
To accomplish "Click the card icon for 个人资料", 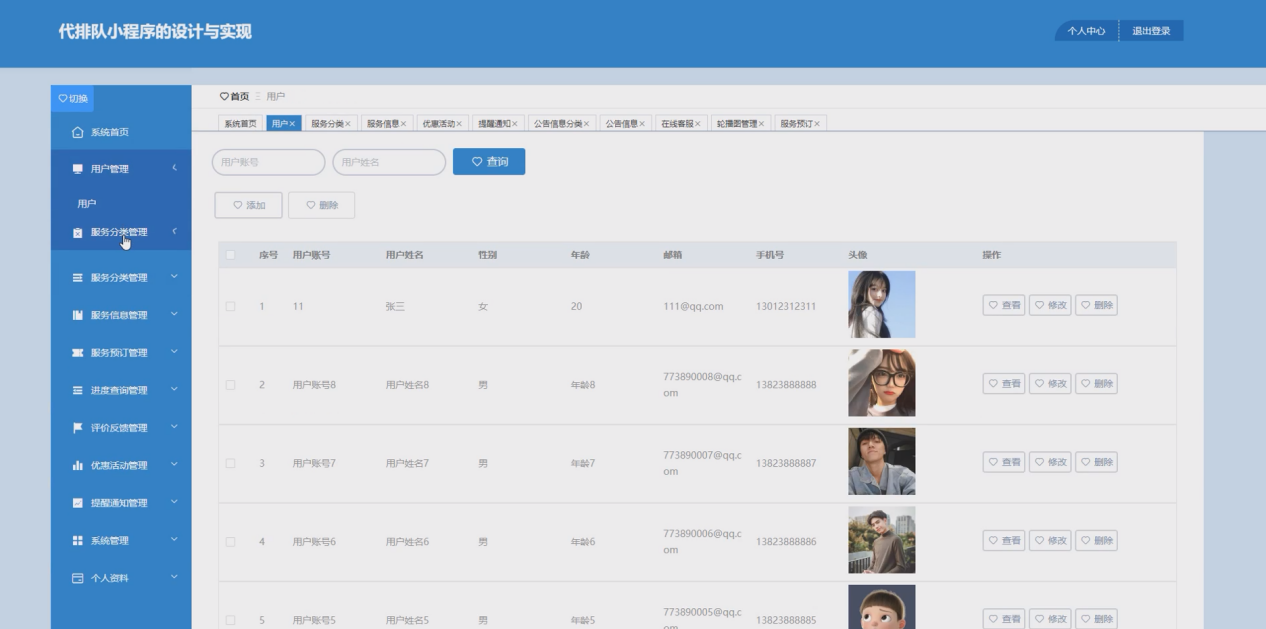I will [x=77, y=578].
